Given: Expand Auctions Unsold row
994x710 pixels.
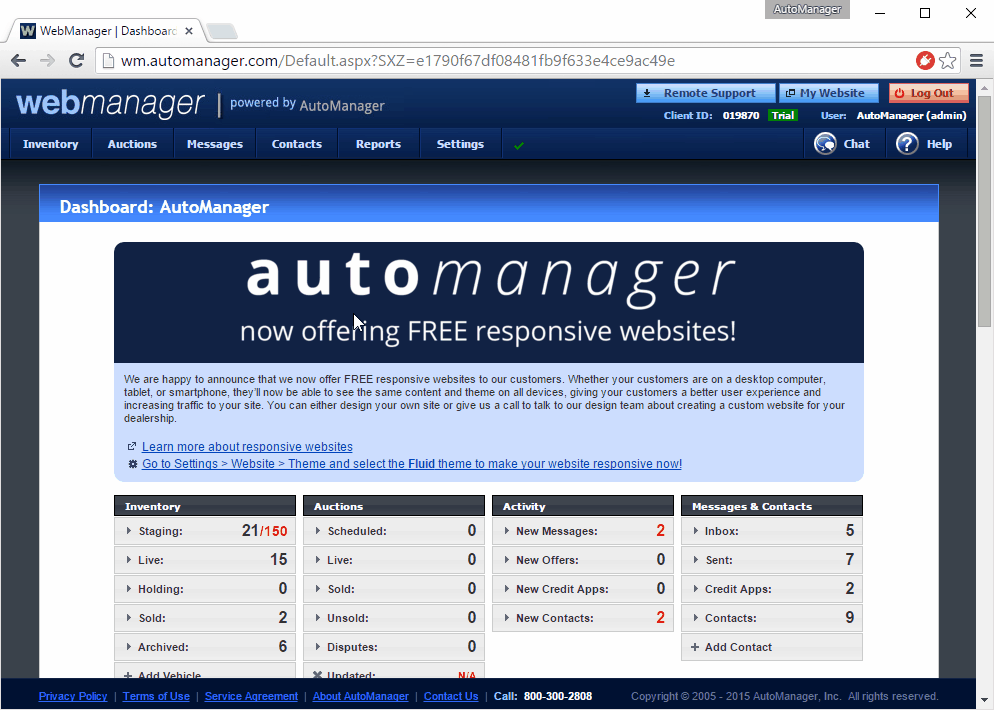Looking at the screenshot, I should [394, 618].
